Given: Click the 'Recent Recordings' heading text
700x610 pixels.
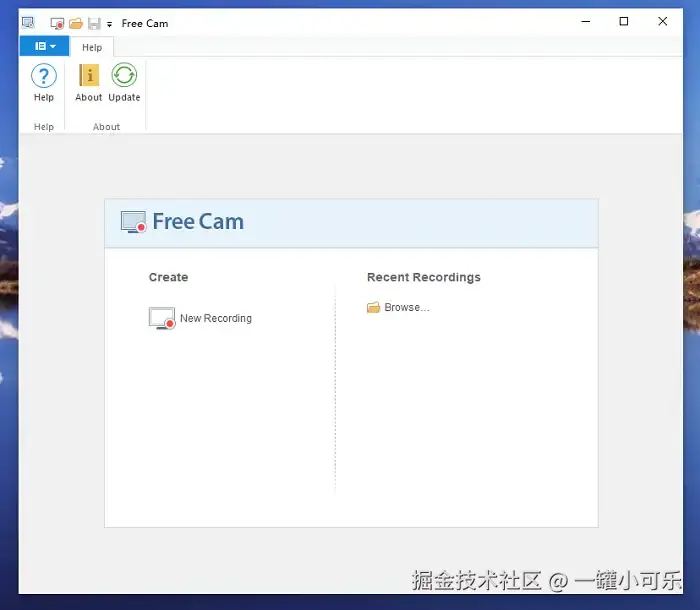Looking at the screenshot, I should tap(424, 277).
